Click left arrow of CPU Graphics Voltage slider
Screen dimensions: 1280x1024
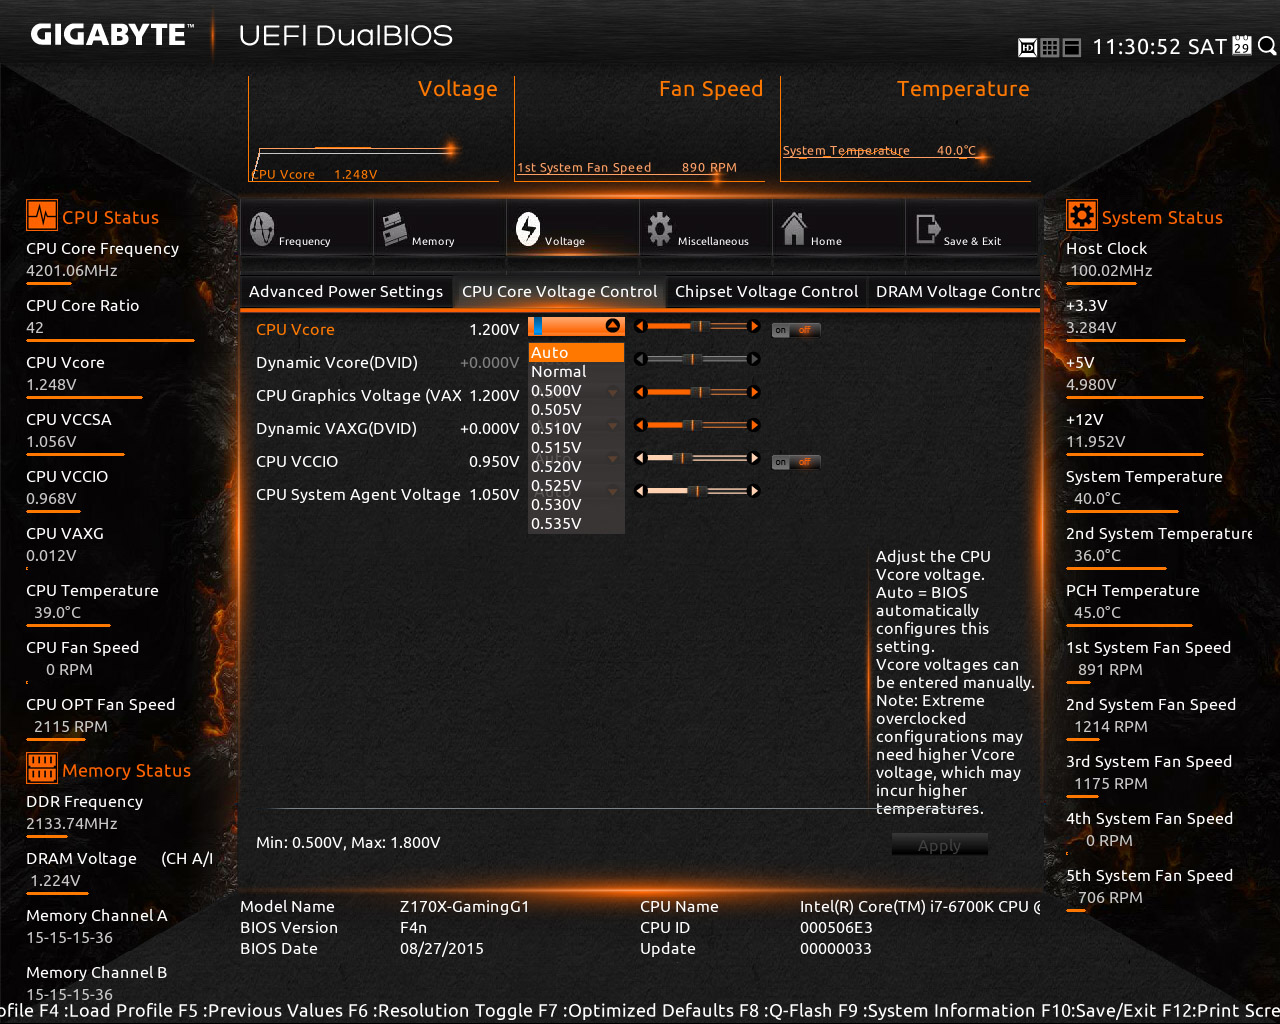click(x=641, y=392)
